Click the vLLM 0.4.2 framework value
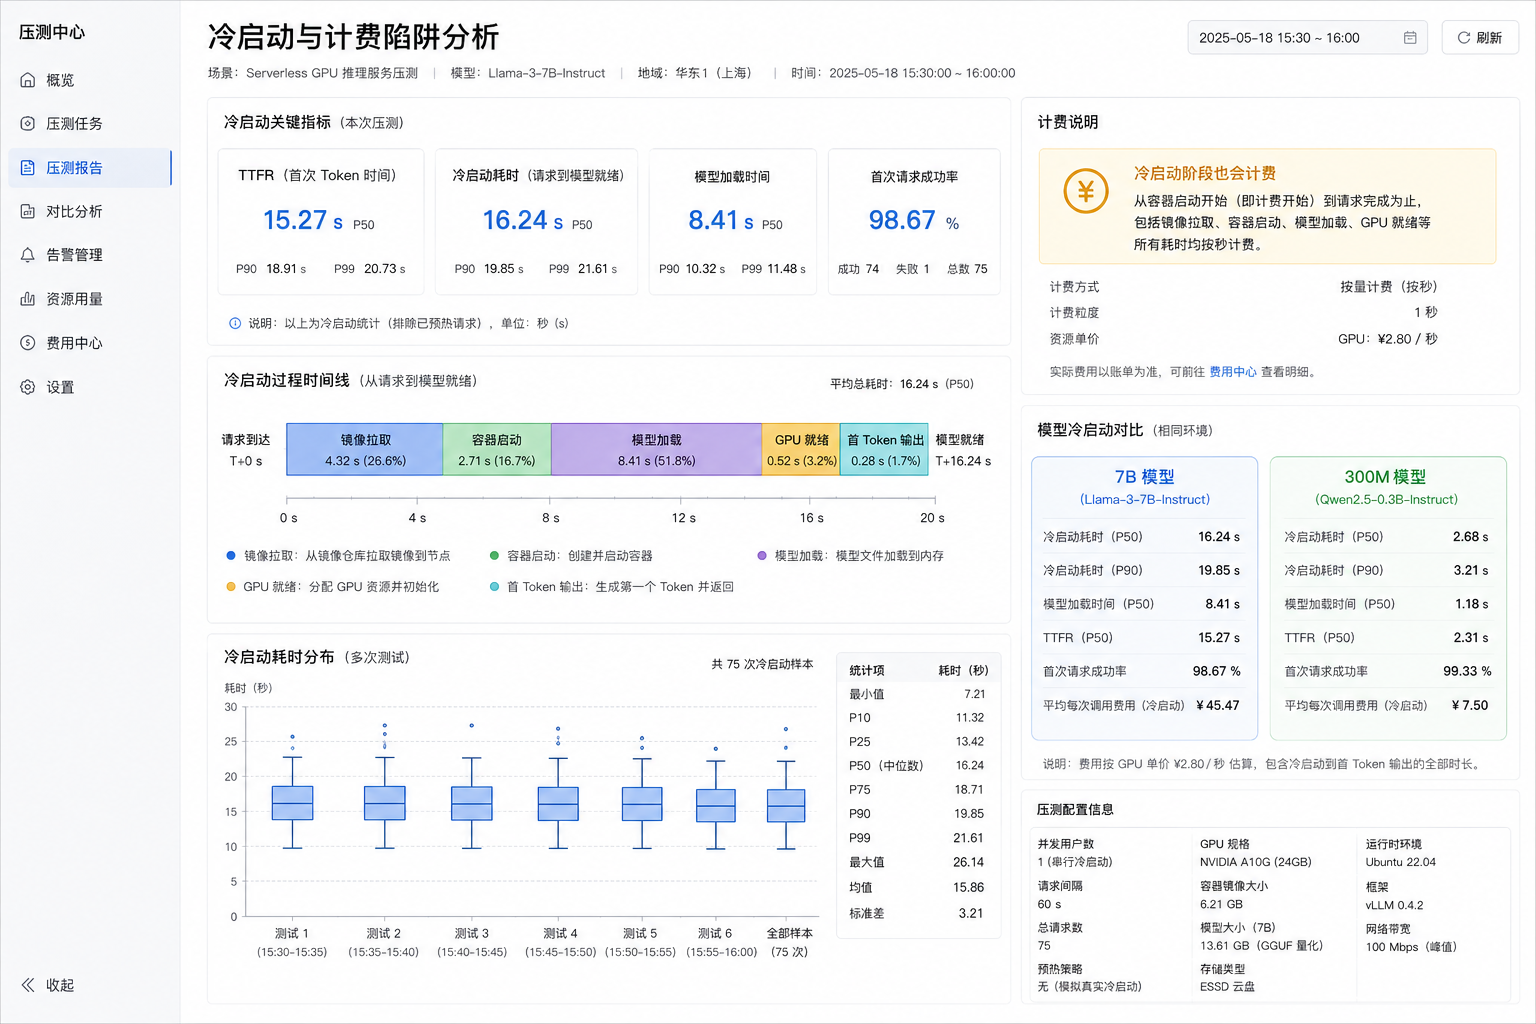Viewport: 1536px width, 1024px height. 1394,905
